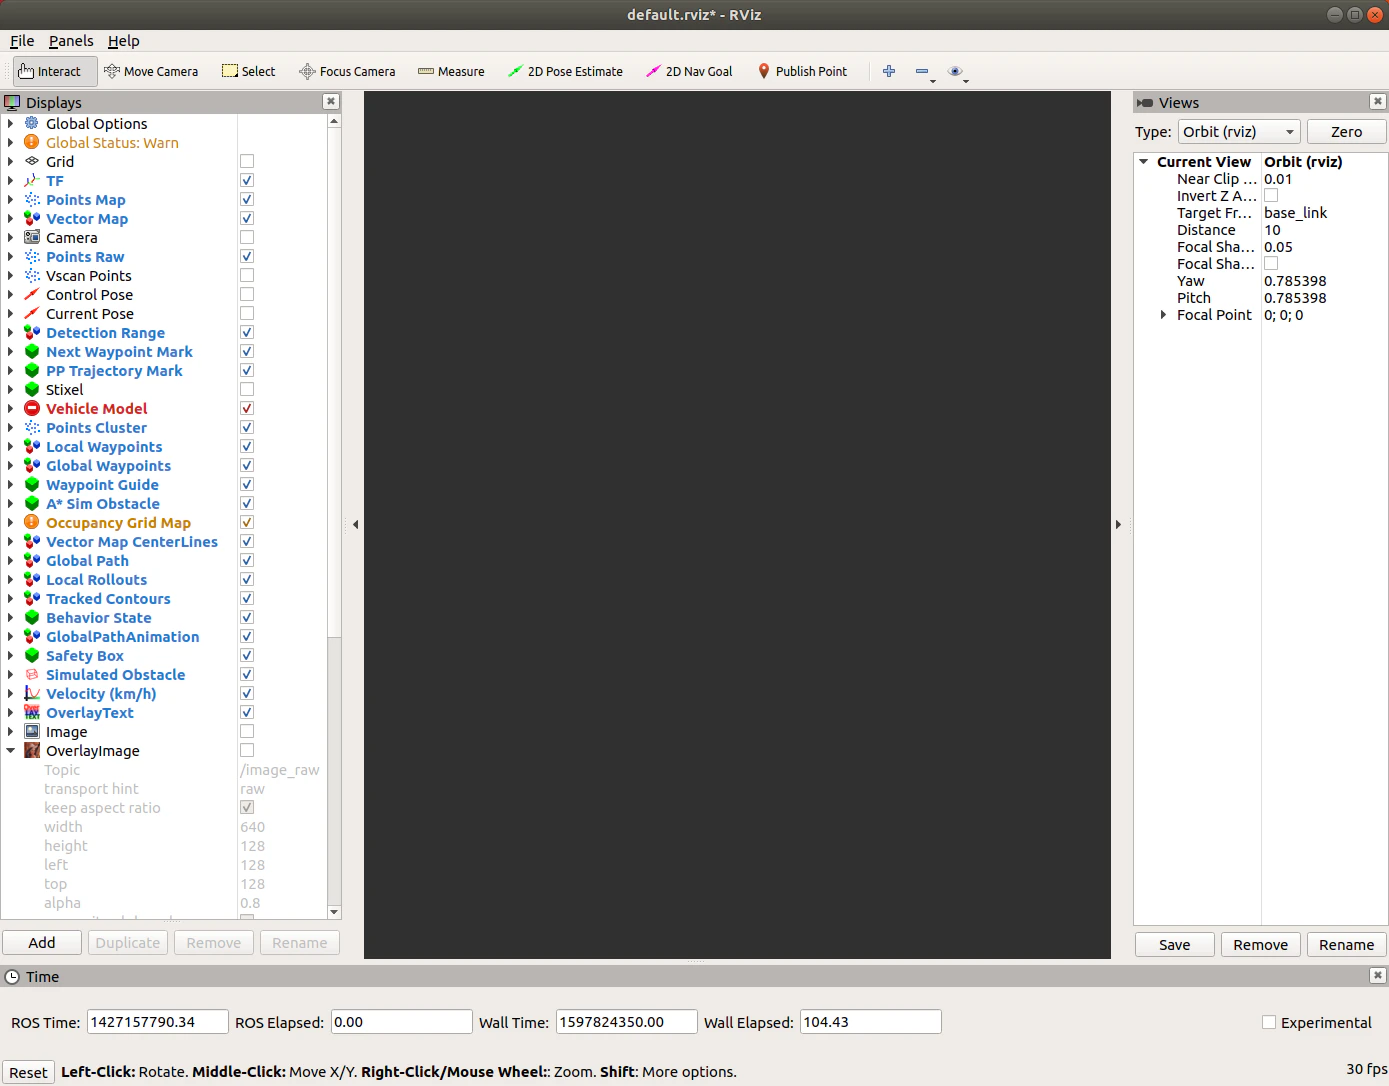Open the view Type dropdown

pyautogui.click(x=1239, y=132)
